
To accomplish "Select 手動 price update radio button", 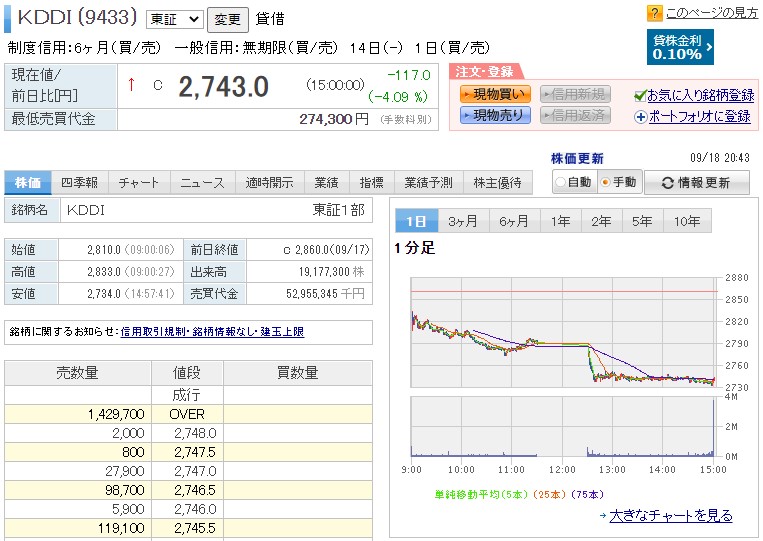I will click(x=605, y=182).
